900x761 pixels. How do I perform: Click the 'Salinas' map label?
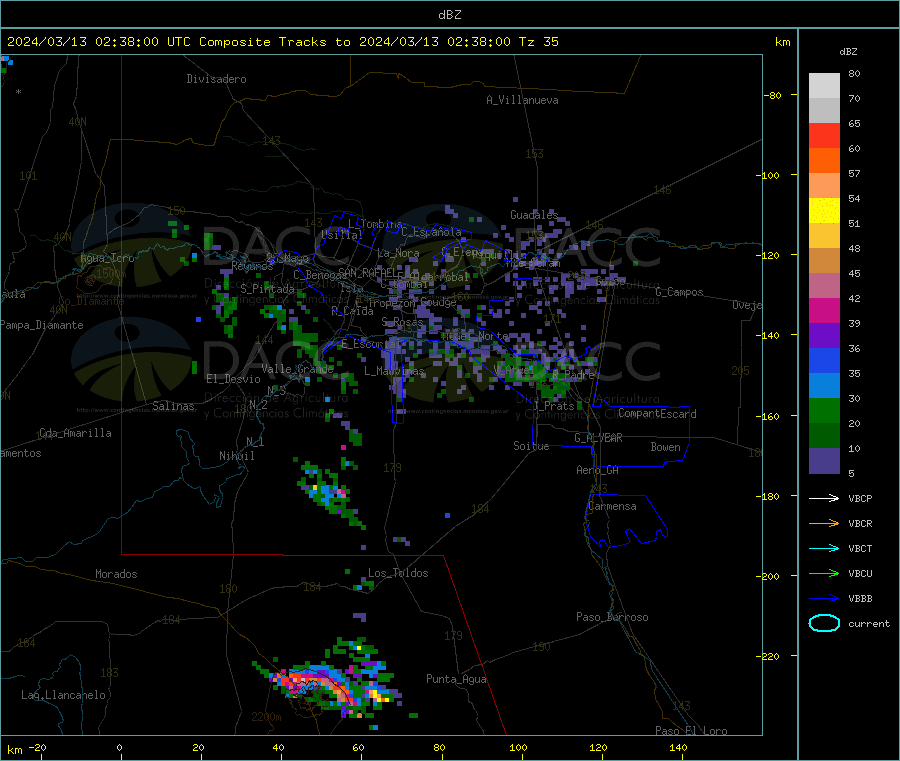(173, 406)
